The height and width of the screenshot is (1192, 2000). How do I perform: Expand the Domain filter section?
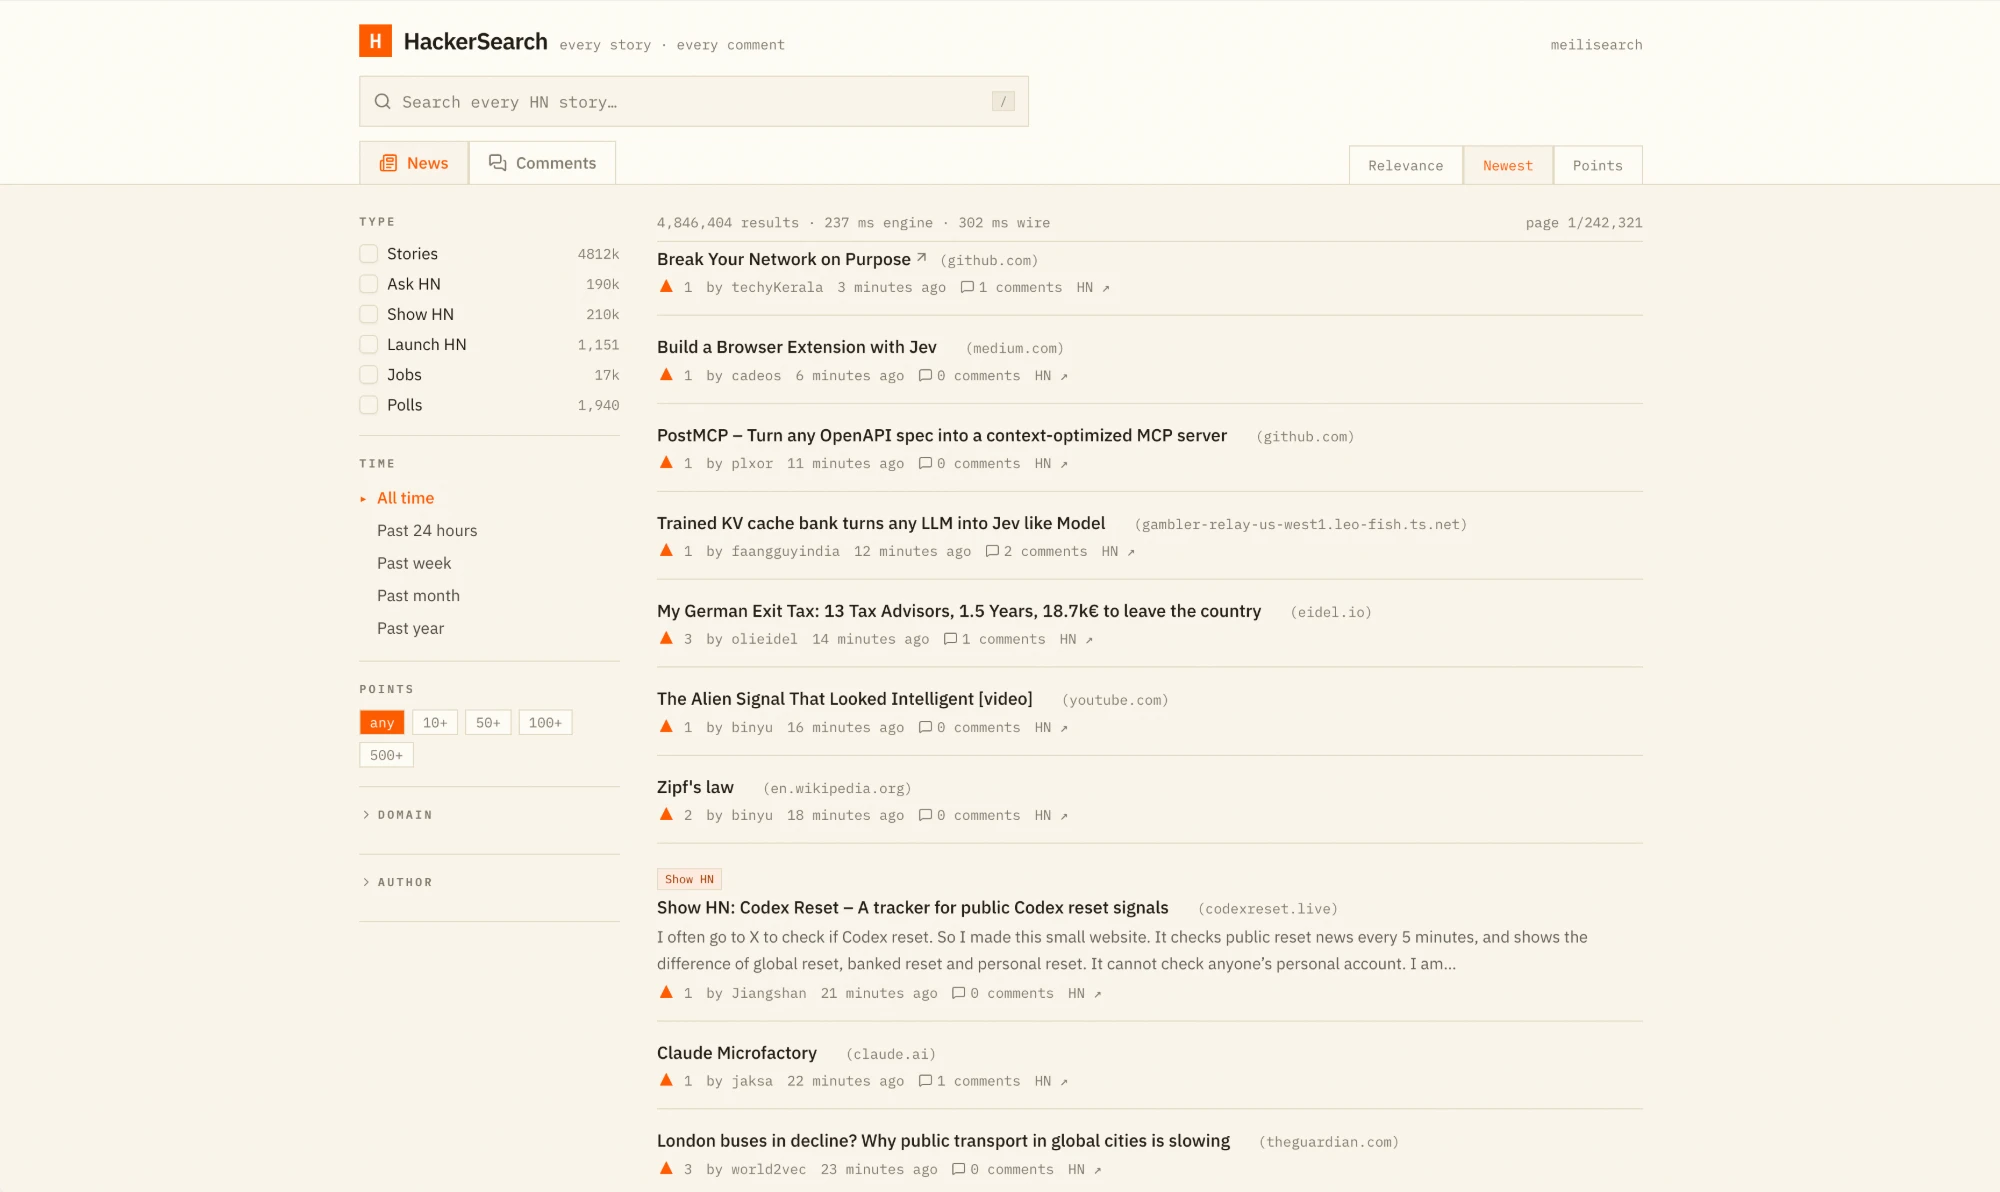pos(398,815)
